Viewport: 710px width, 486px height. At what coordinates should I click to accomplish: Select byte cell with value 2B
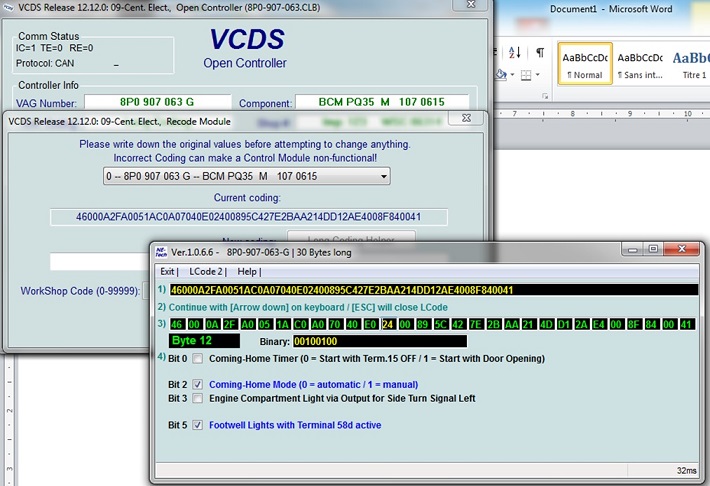(494, 324)
